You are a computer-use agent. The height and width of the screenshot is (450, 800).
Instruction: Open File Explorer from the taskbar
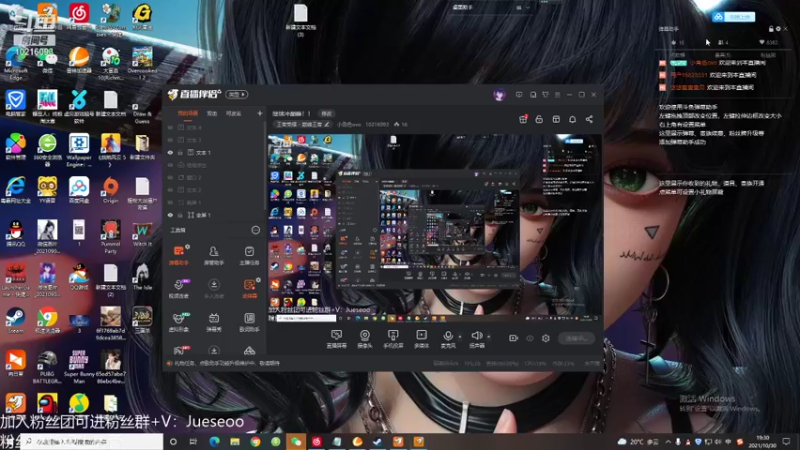[x=235, y=441]
